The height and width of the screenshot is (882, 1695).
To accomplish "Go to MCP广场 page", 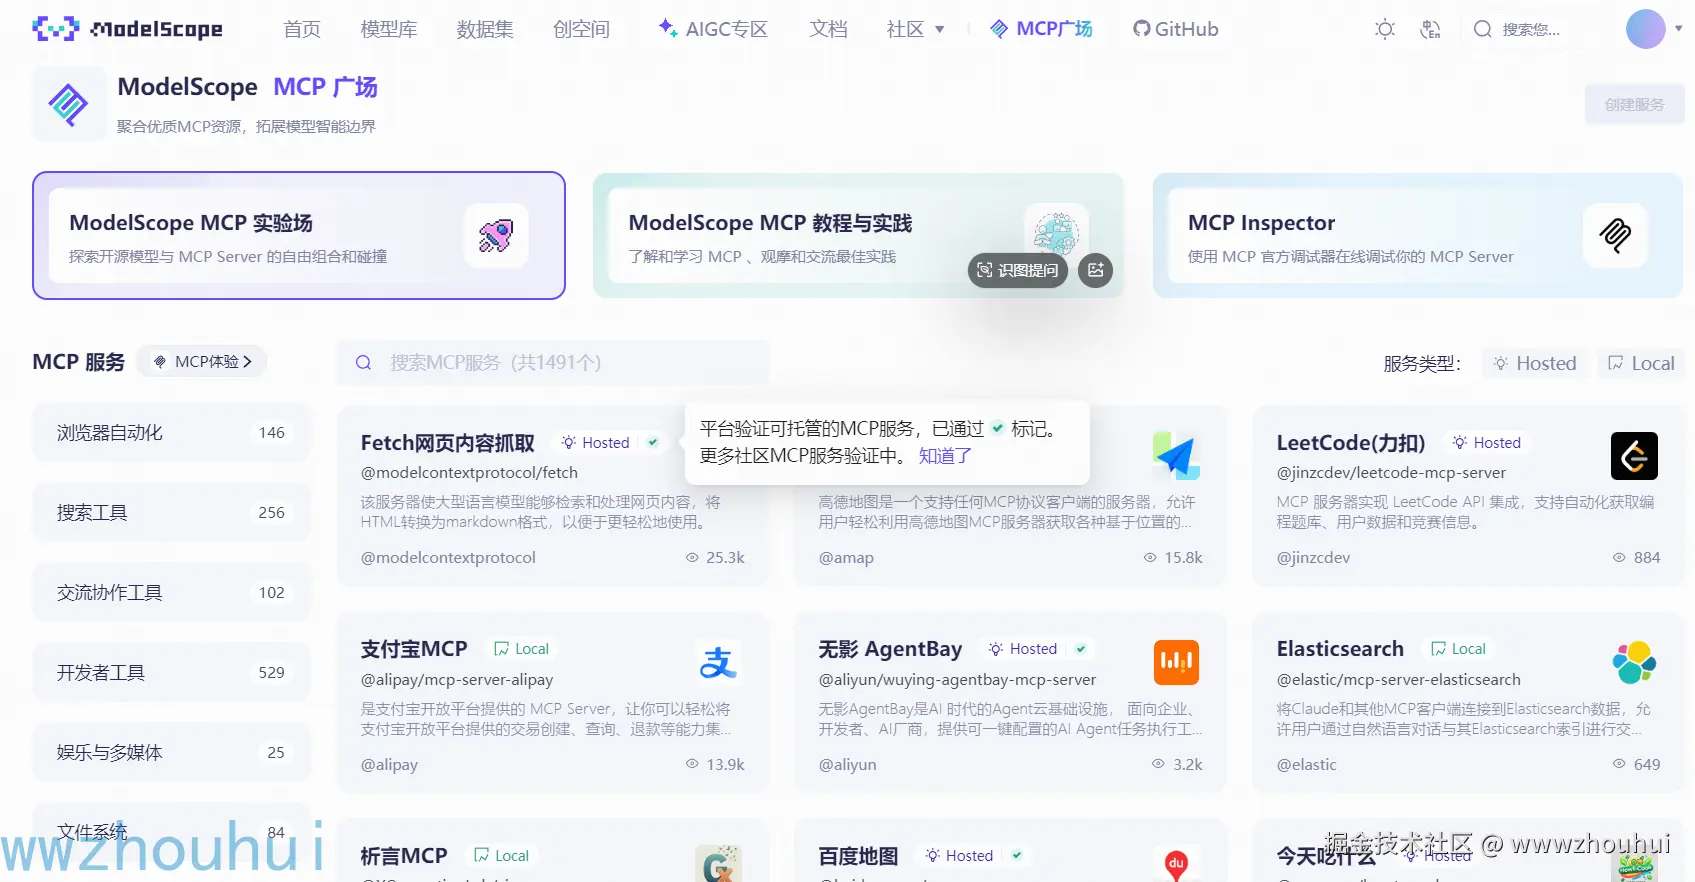I will click(x=1041, y=29).
